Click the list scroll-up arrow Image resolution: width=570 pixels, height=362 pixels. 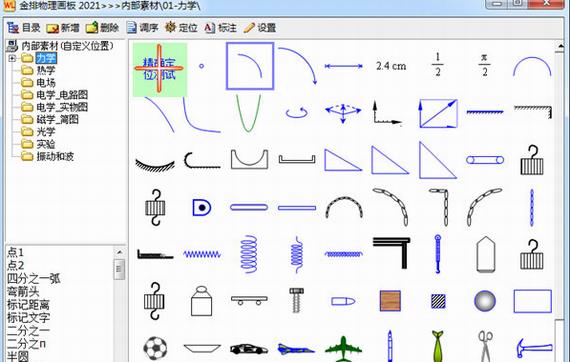click(119, 252)
